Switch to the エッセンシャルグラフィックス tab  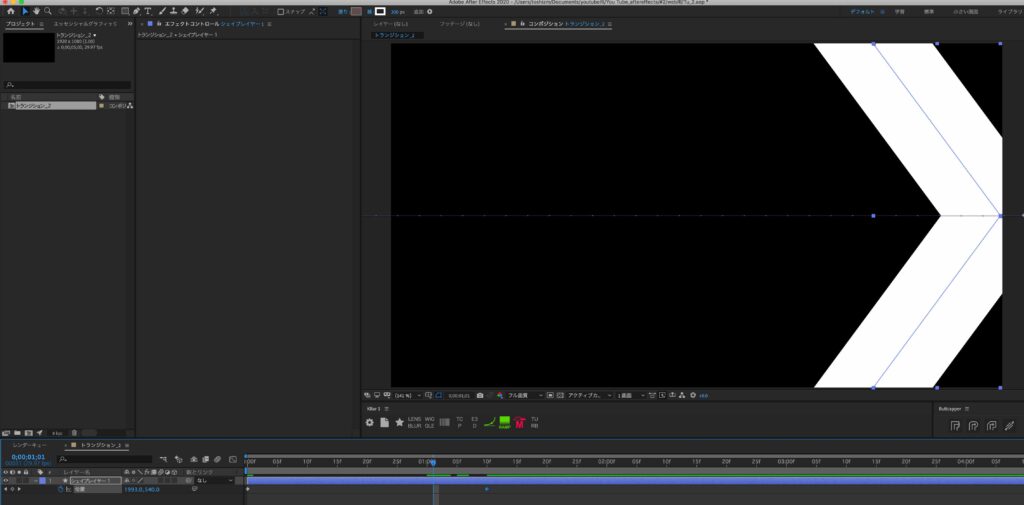coord(85,24)
